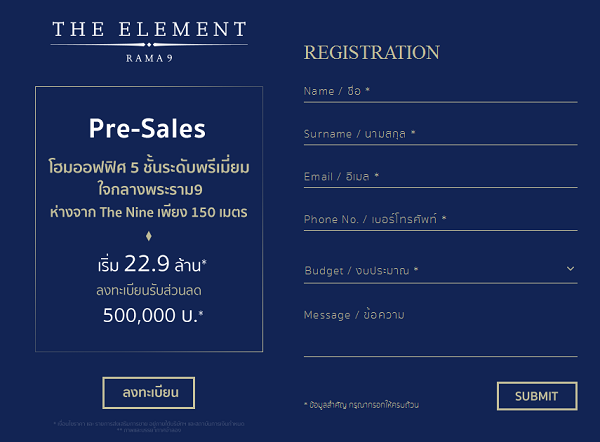Click the REGISTRATION heading
The height and width of the screenshot is (442, 600).
pyautogui.click(x=372, y=52)
